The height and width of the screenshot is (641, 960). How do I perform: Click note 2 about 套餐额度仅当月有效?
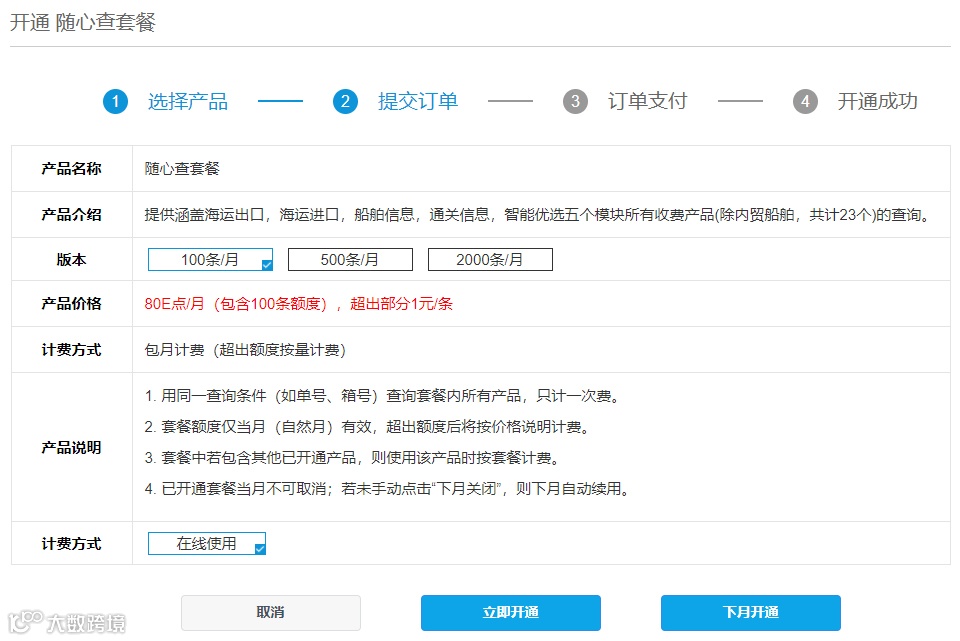[x=369, y=427]
